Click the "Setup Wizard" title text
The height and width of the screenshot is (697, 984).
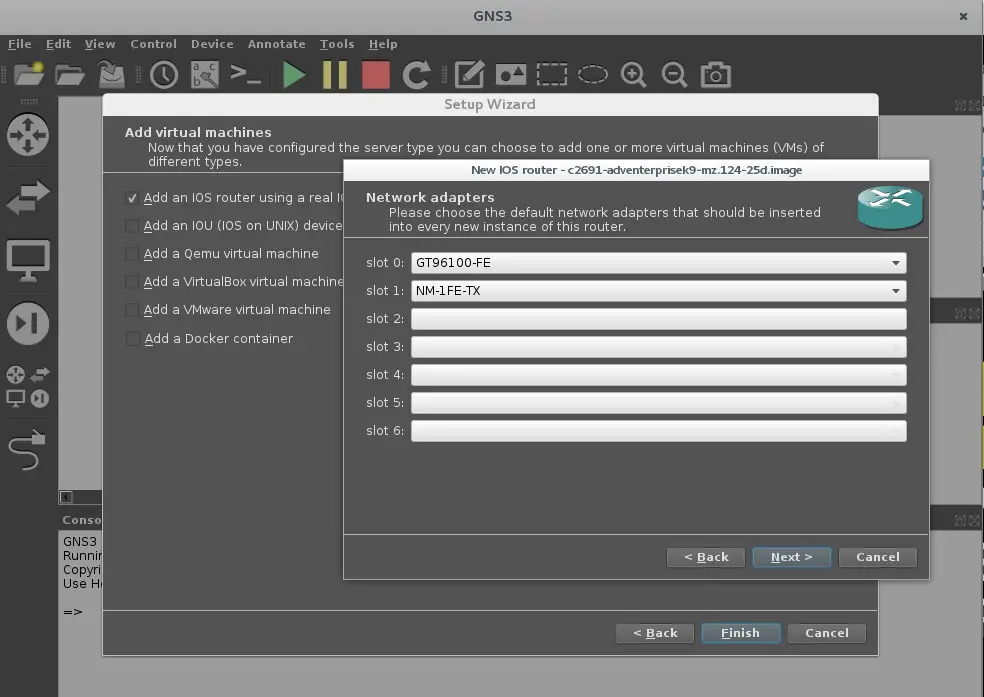(489, 104)
